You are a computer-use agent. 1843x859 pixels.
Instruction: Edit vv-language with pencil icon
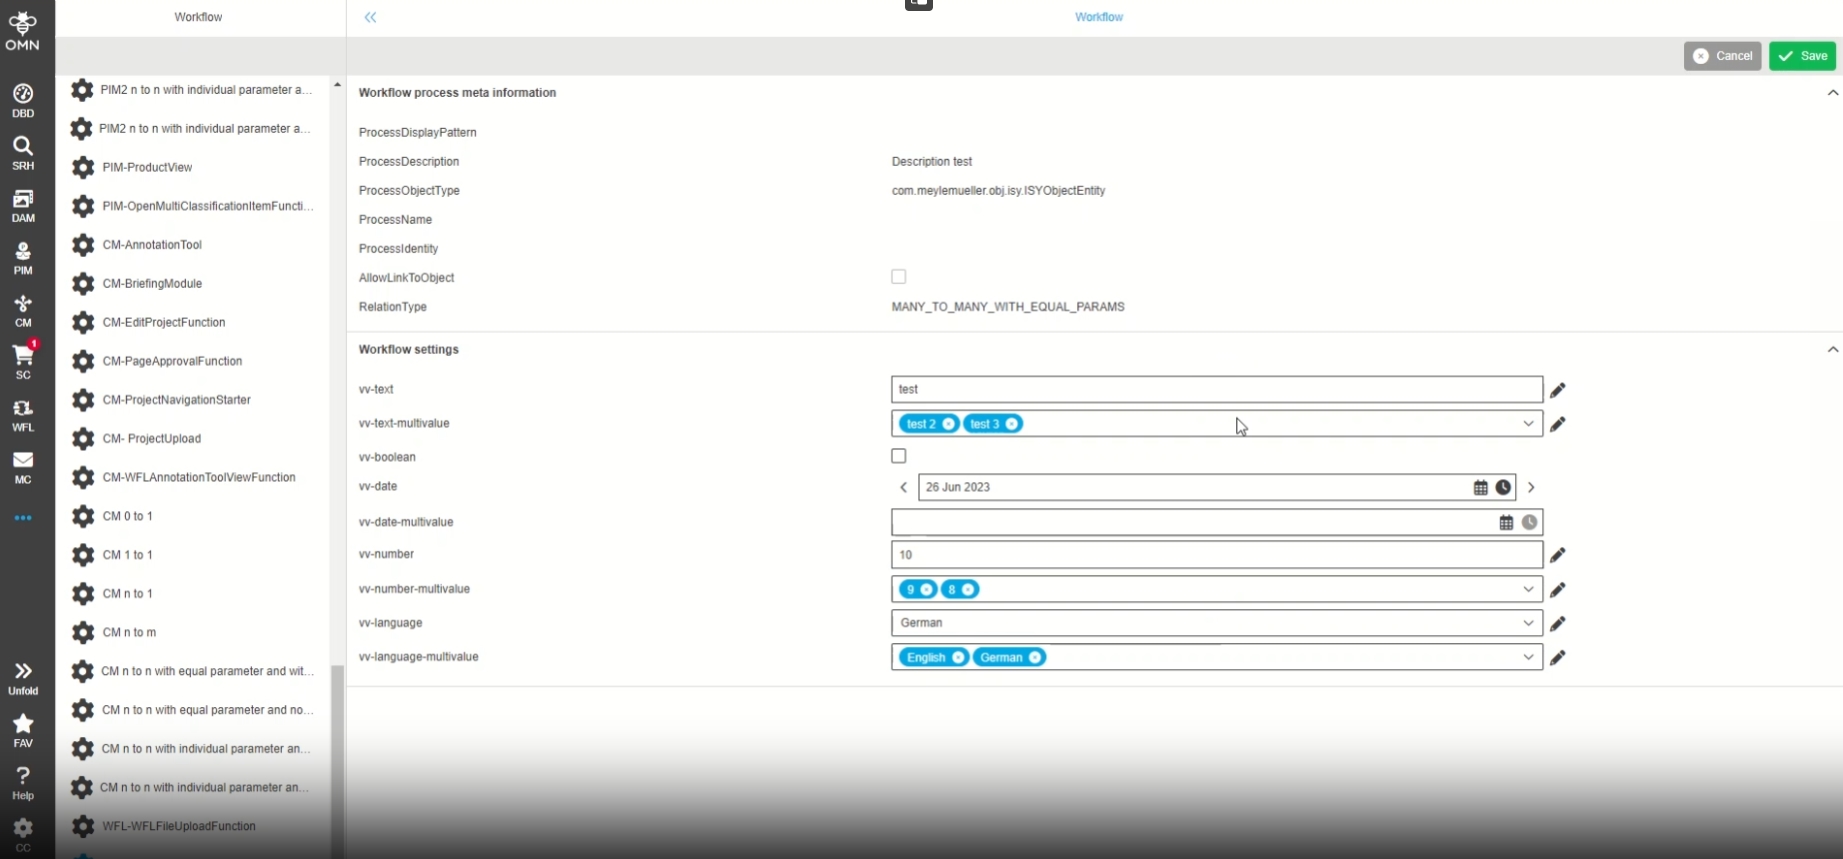click(1557, 624)
